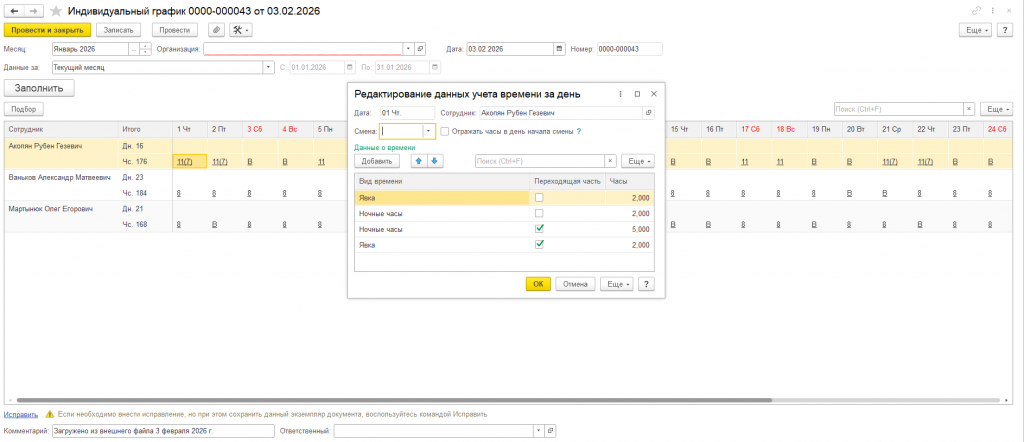Cancel the dialog with Отмена

click(575, 284)
